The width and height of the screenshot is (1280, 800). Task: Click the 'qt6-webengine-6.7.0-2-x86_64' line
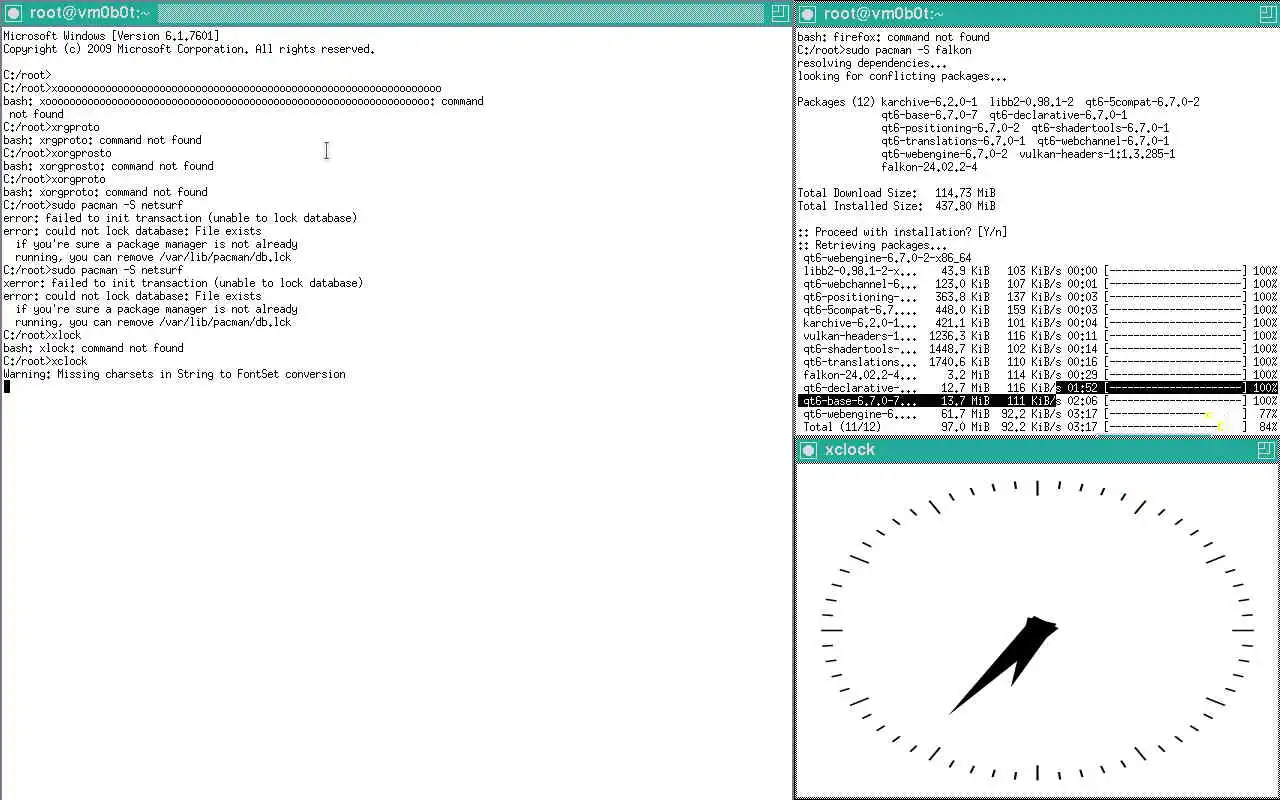pos(887,258)
